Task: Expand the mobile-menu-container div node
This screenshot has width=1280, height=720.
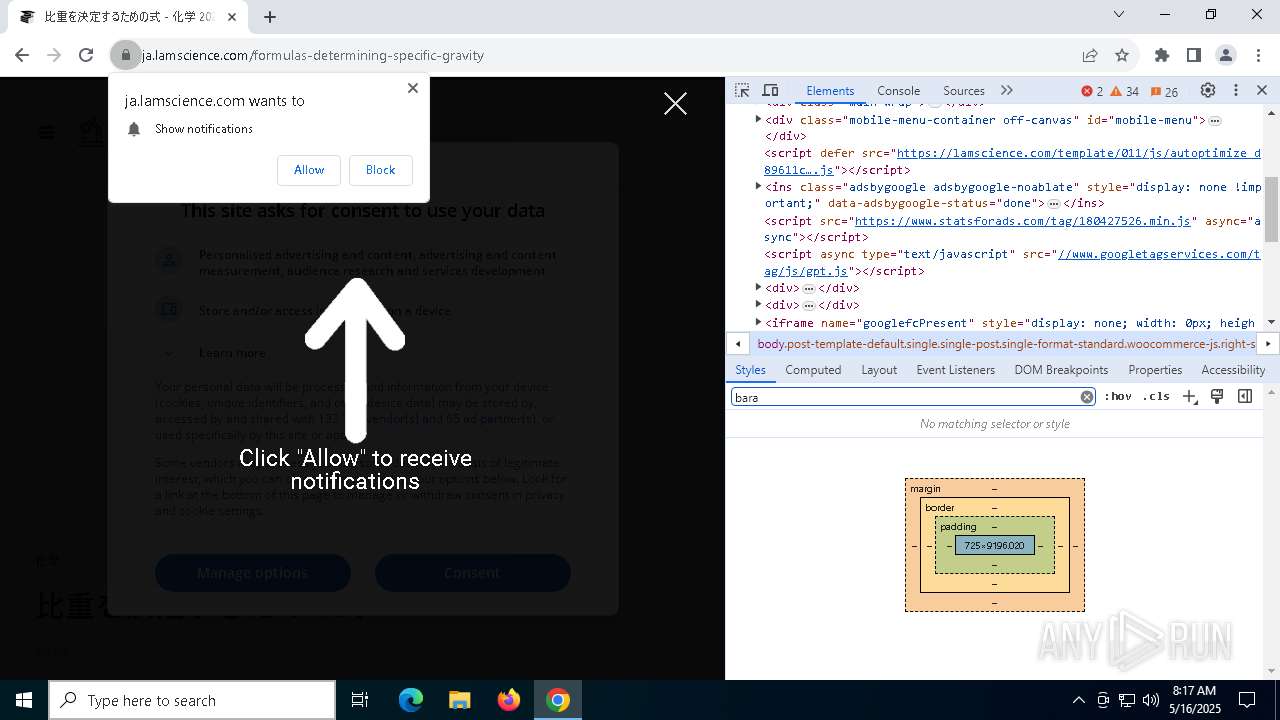Action: (x=758, y=119)
